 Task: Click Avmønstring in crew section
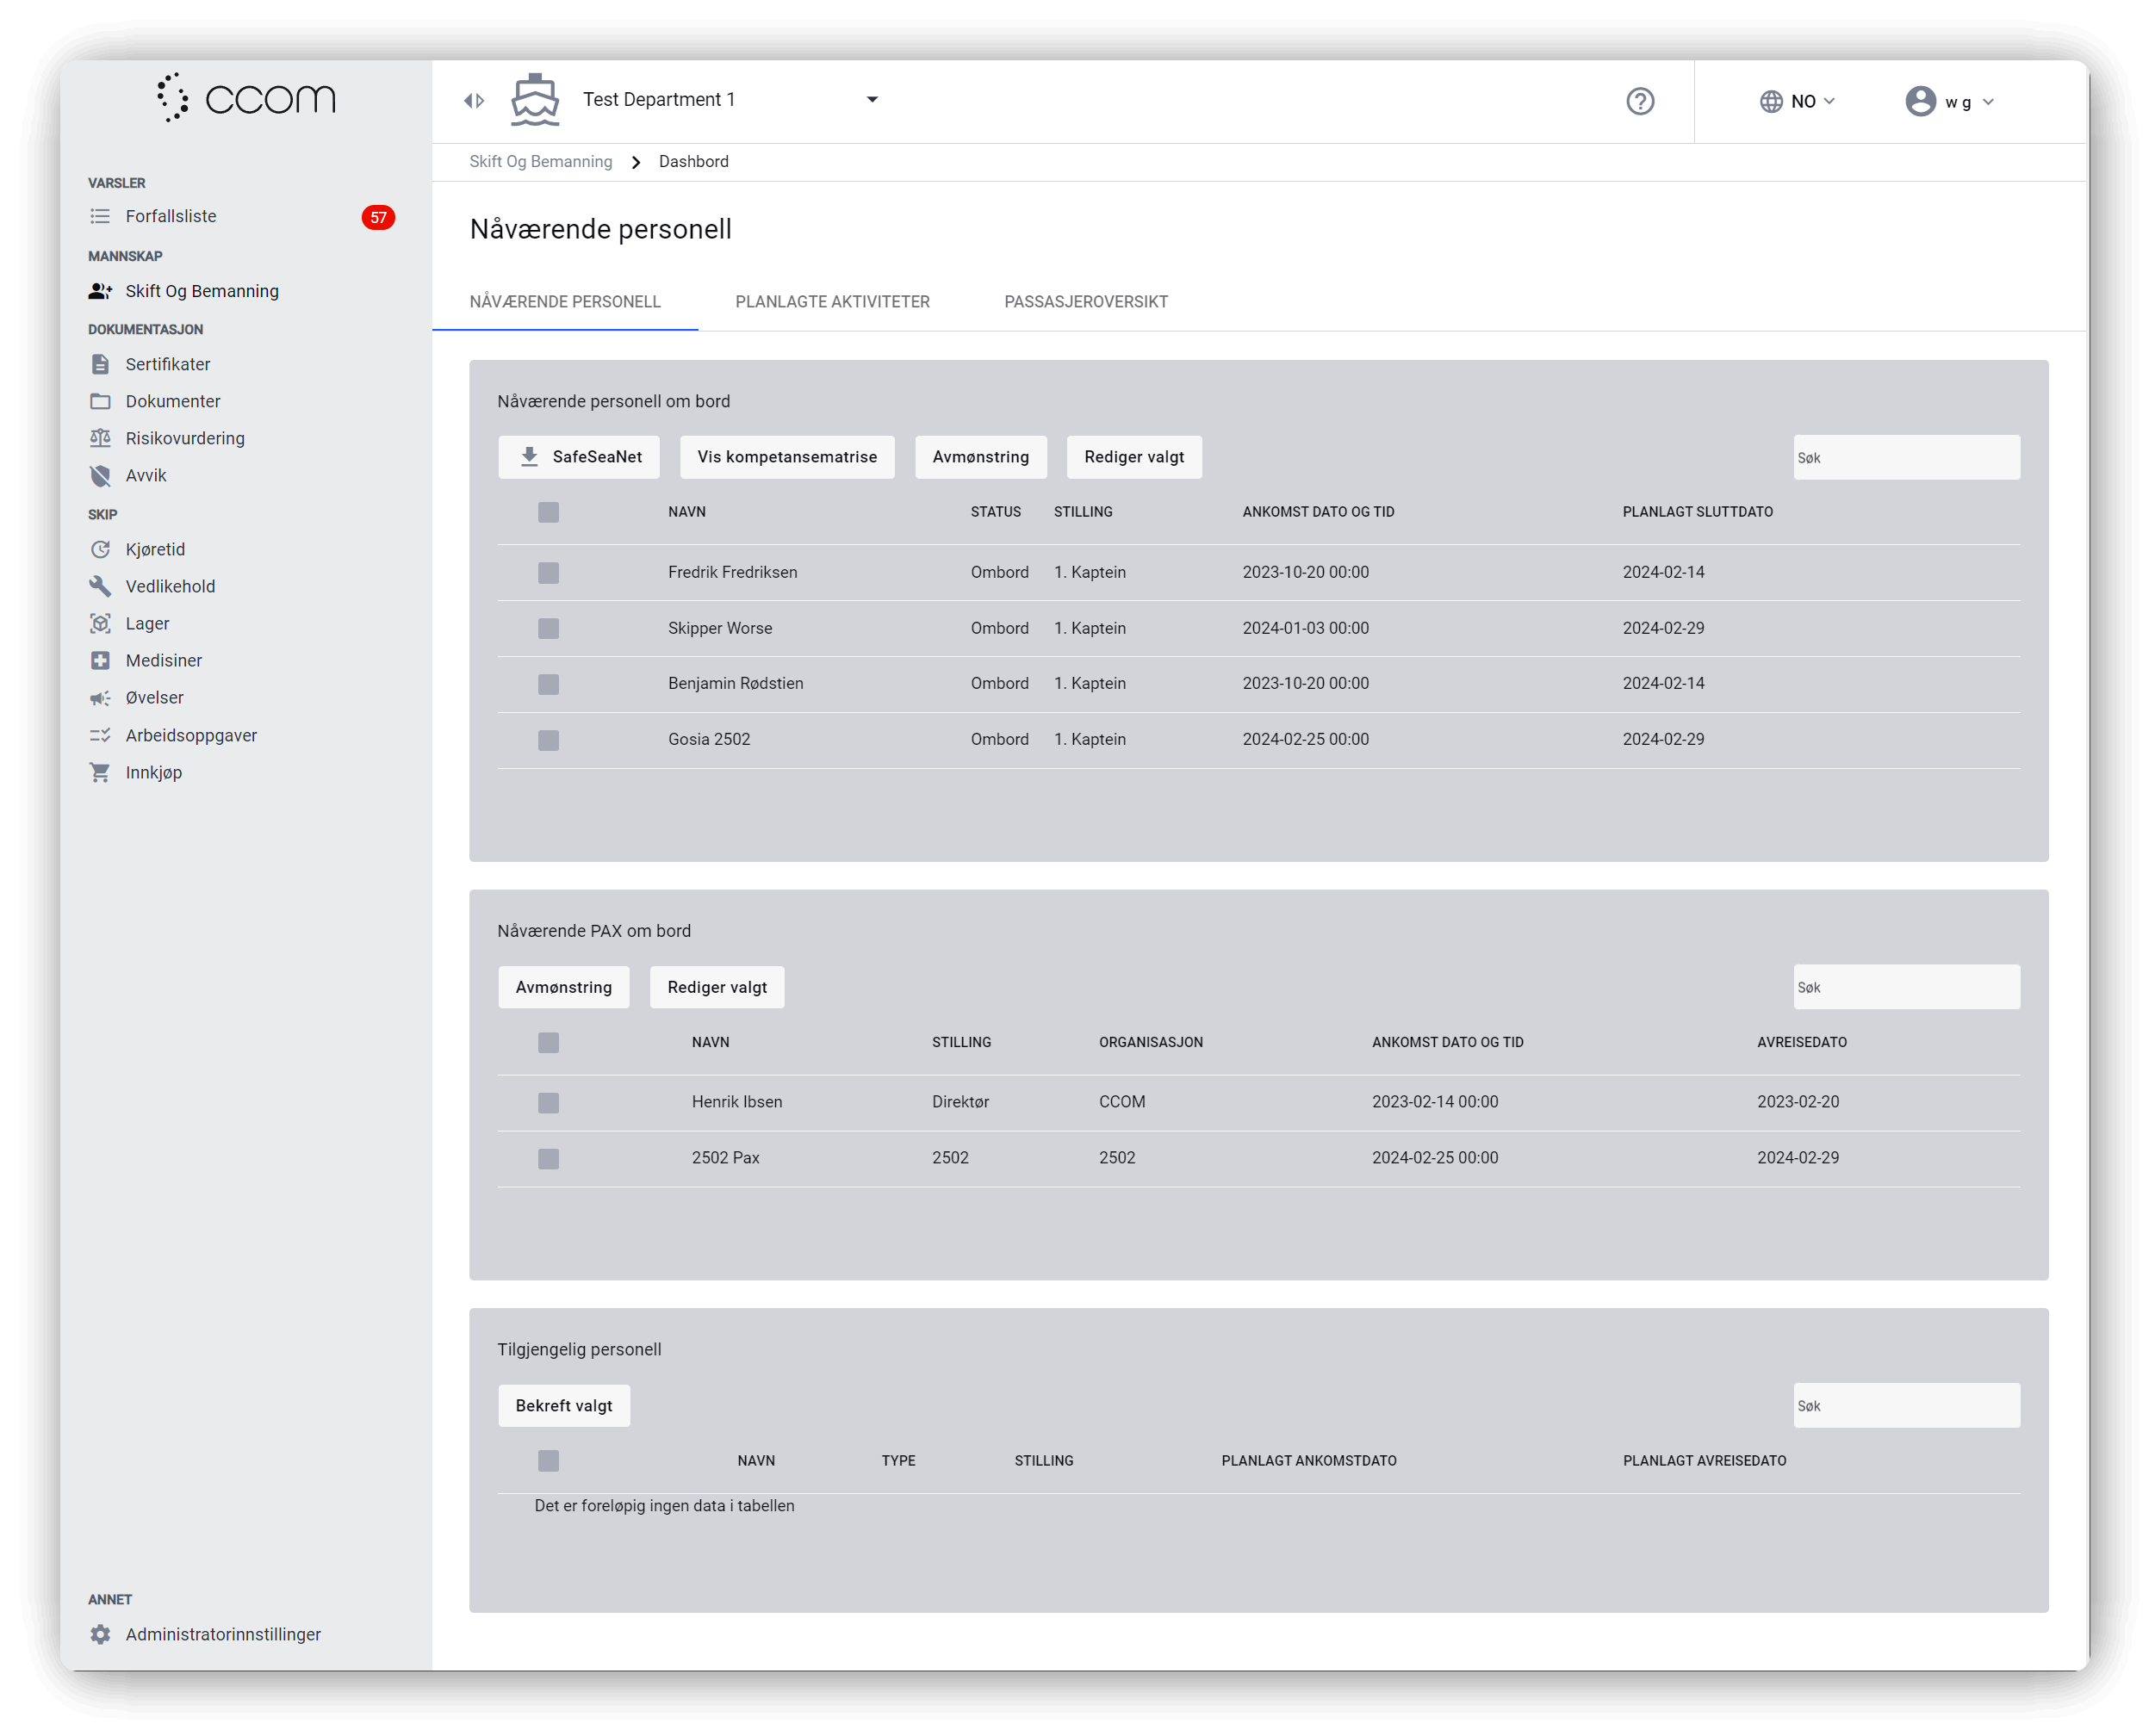(980, 457)
